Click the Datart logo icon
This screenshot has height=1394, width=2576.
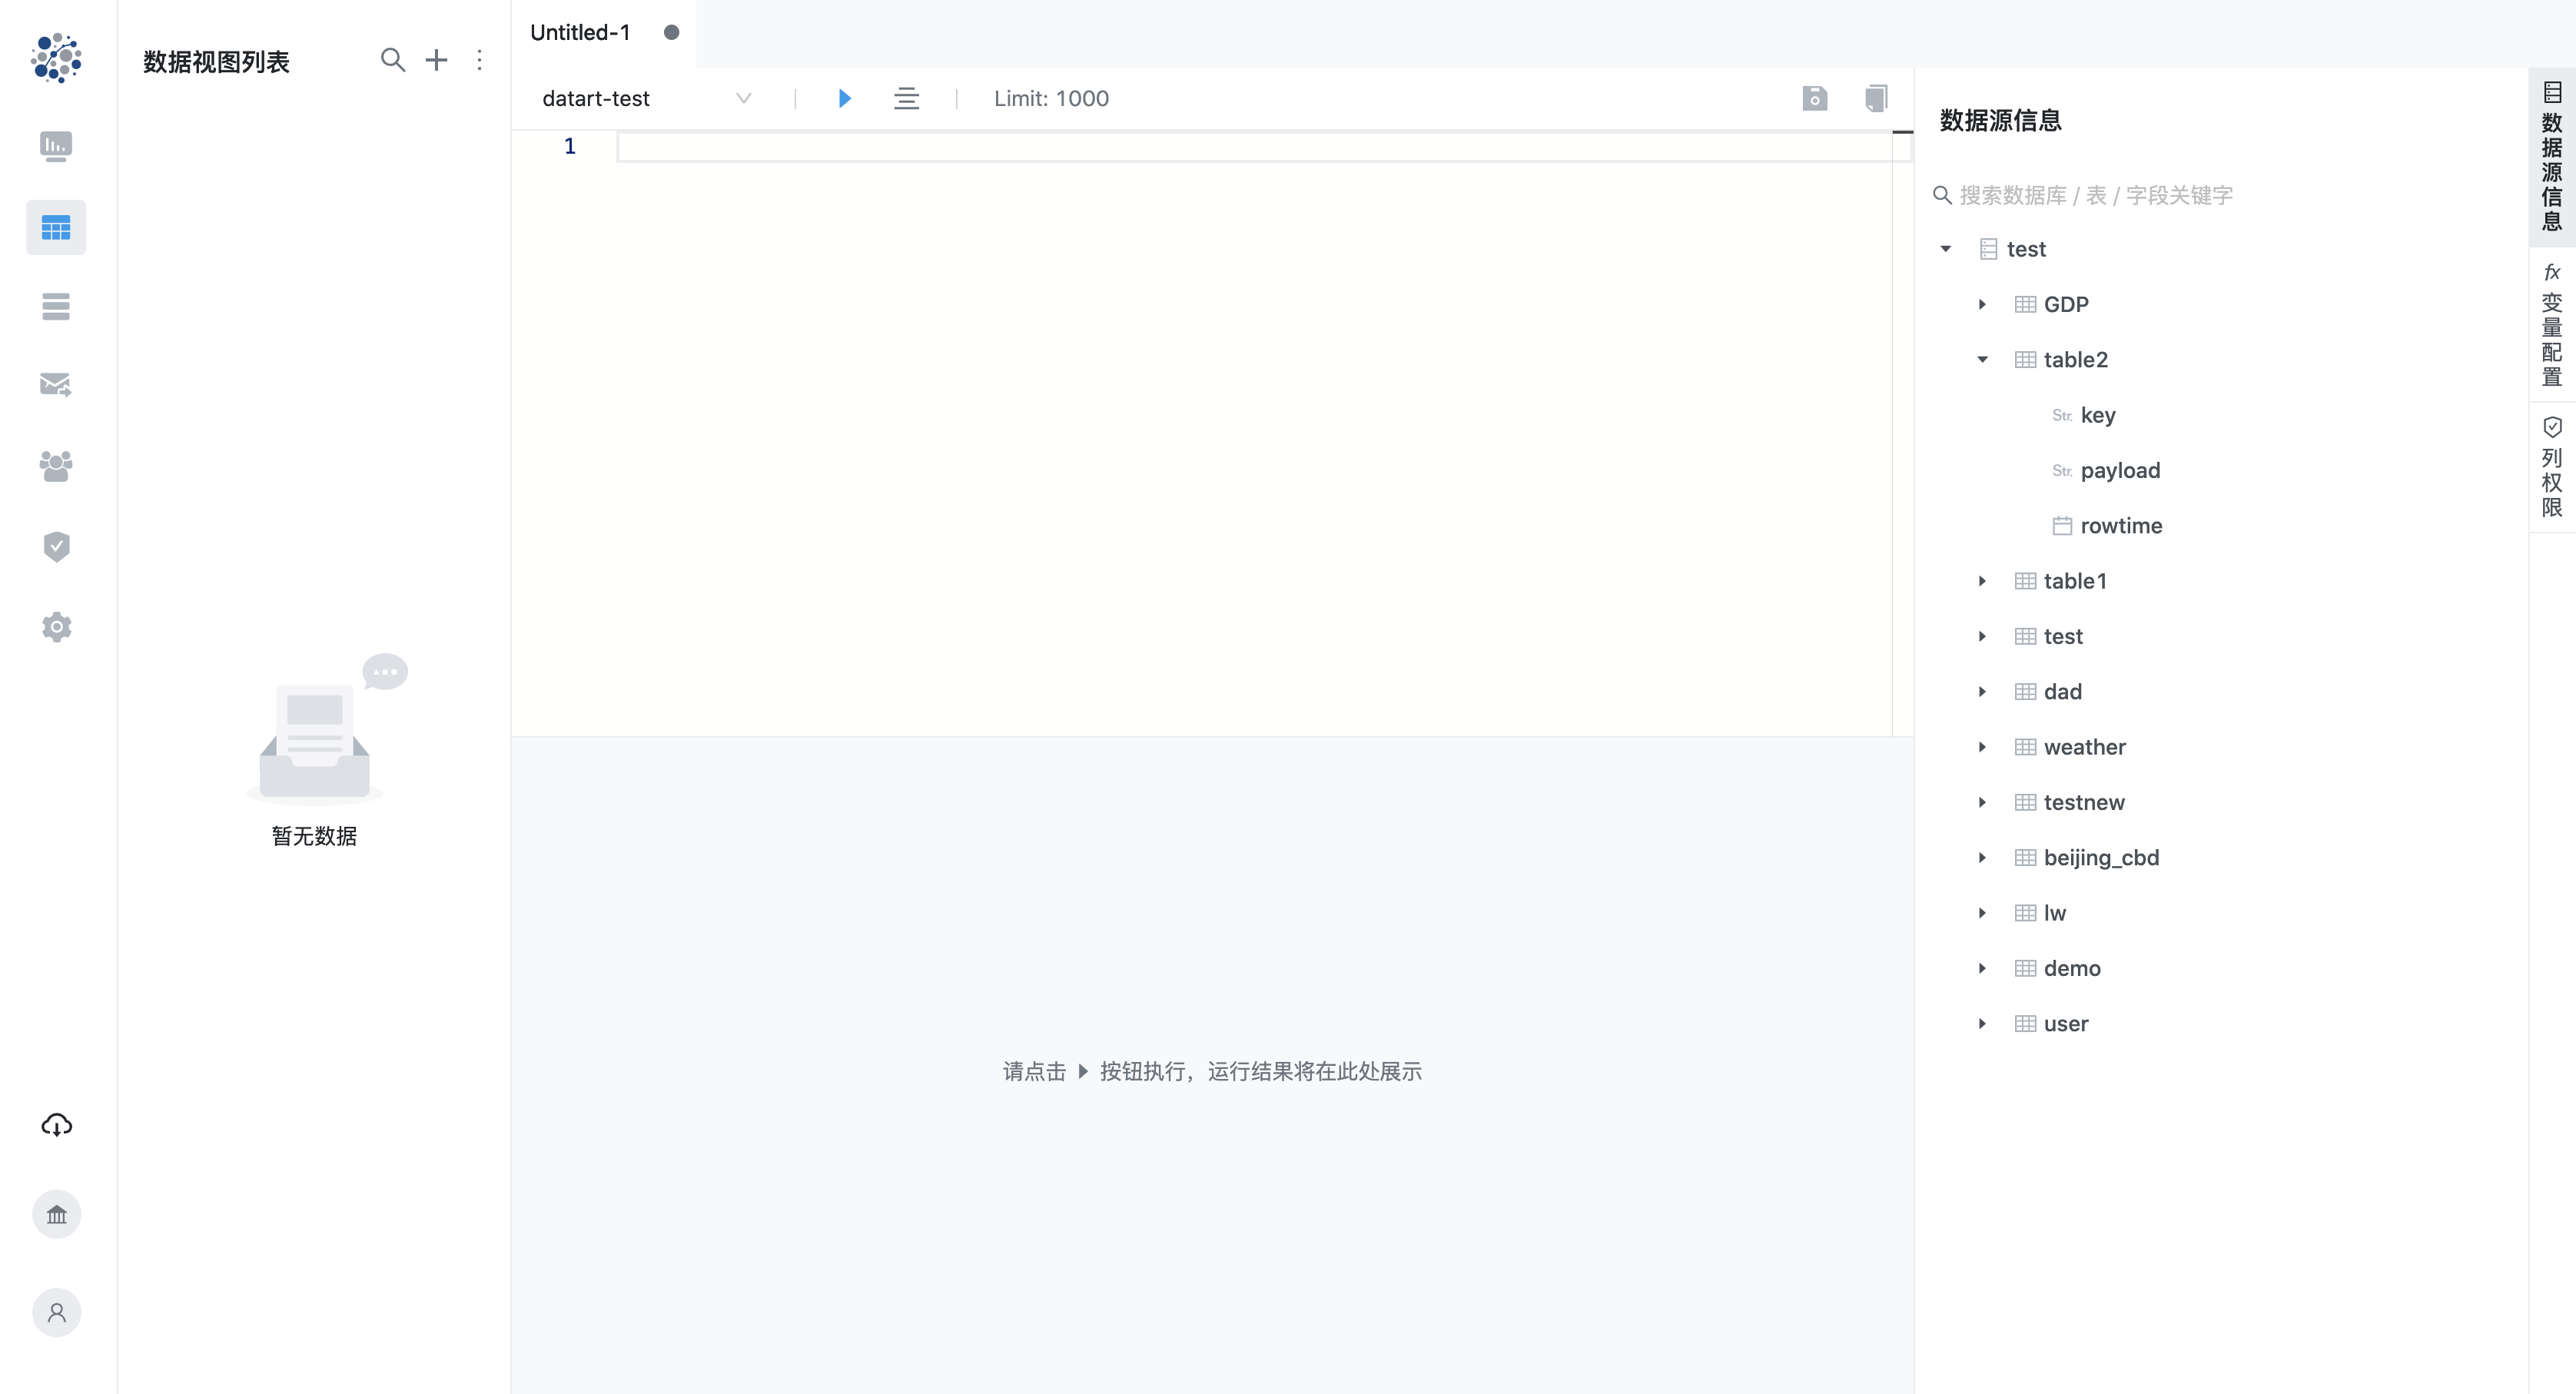coord(56,58)
